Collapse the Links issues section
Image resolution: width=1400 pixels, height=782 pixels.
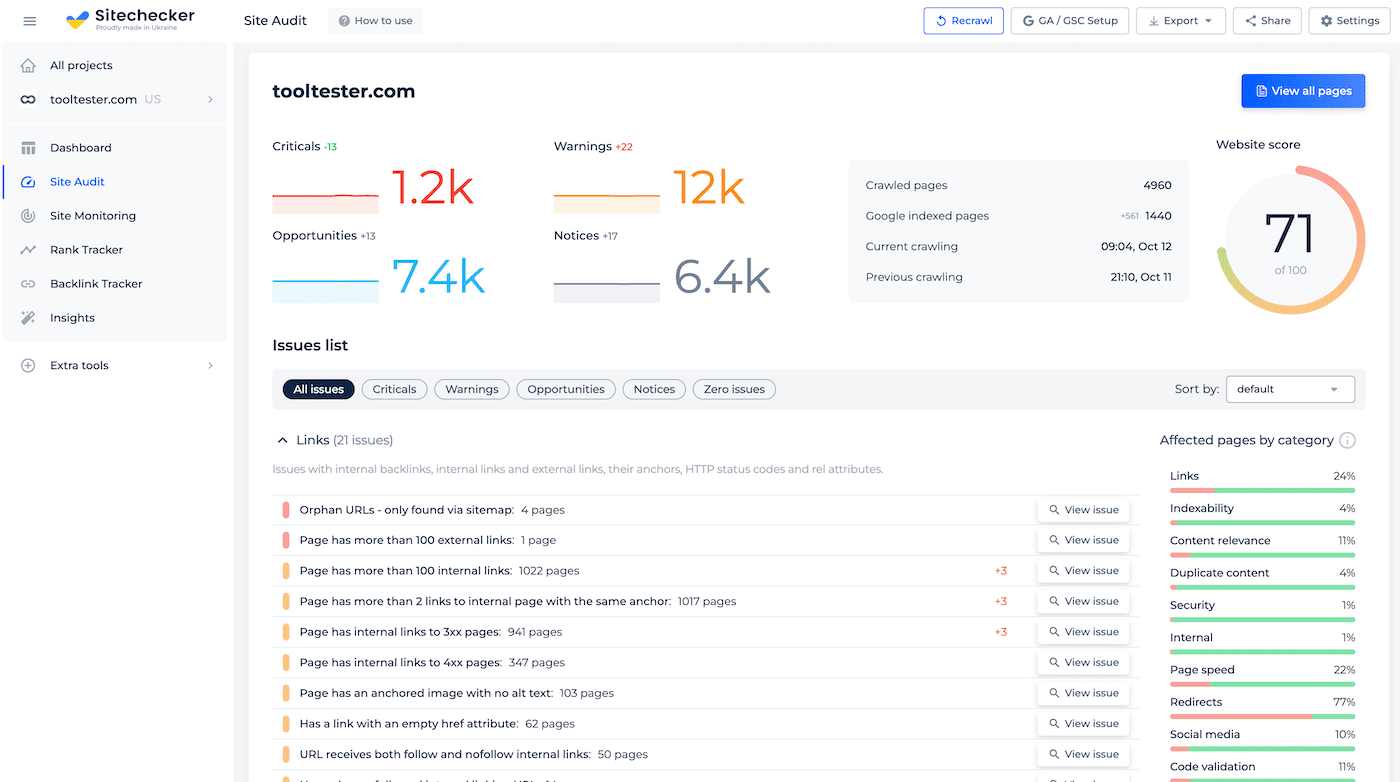tap(282, 440)
